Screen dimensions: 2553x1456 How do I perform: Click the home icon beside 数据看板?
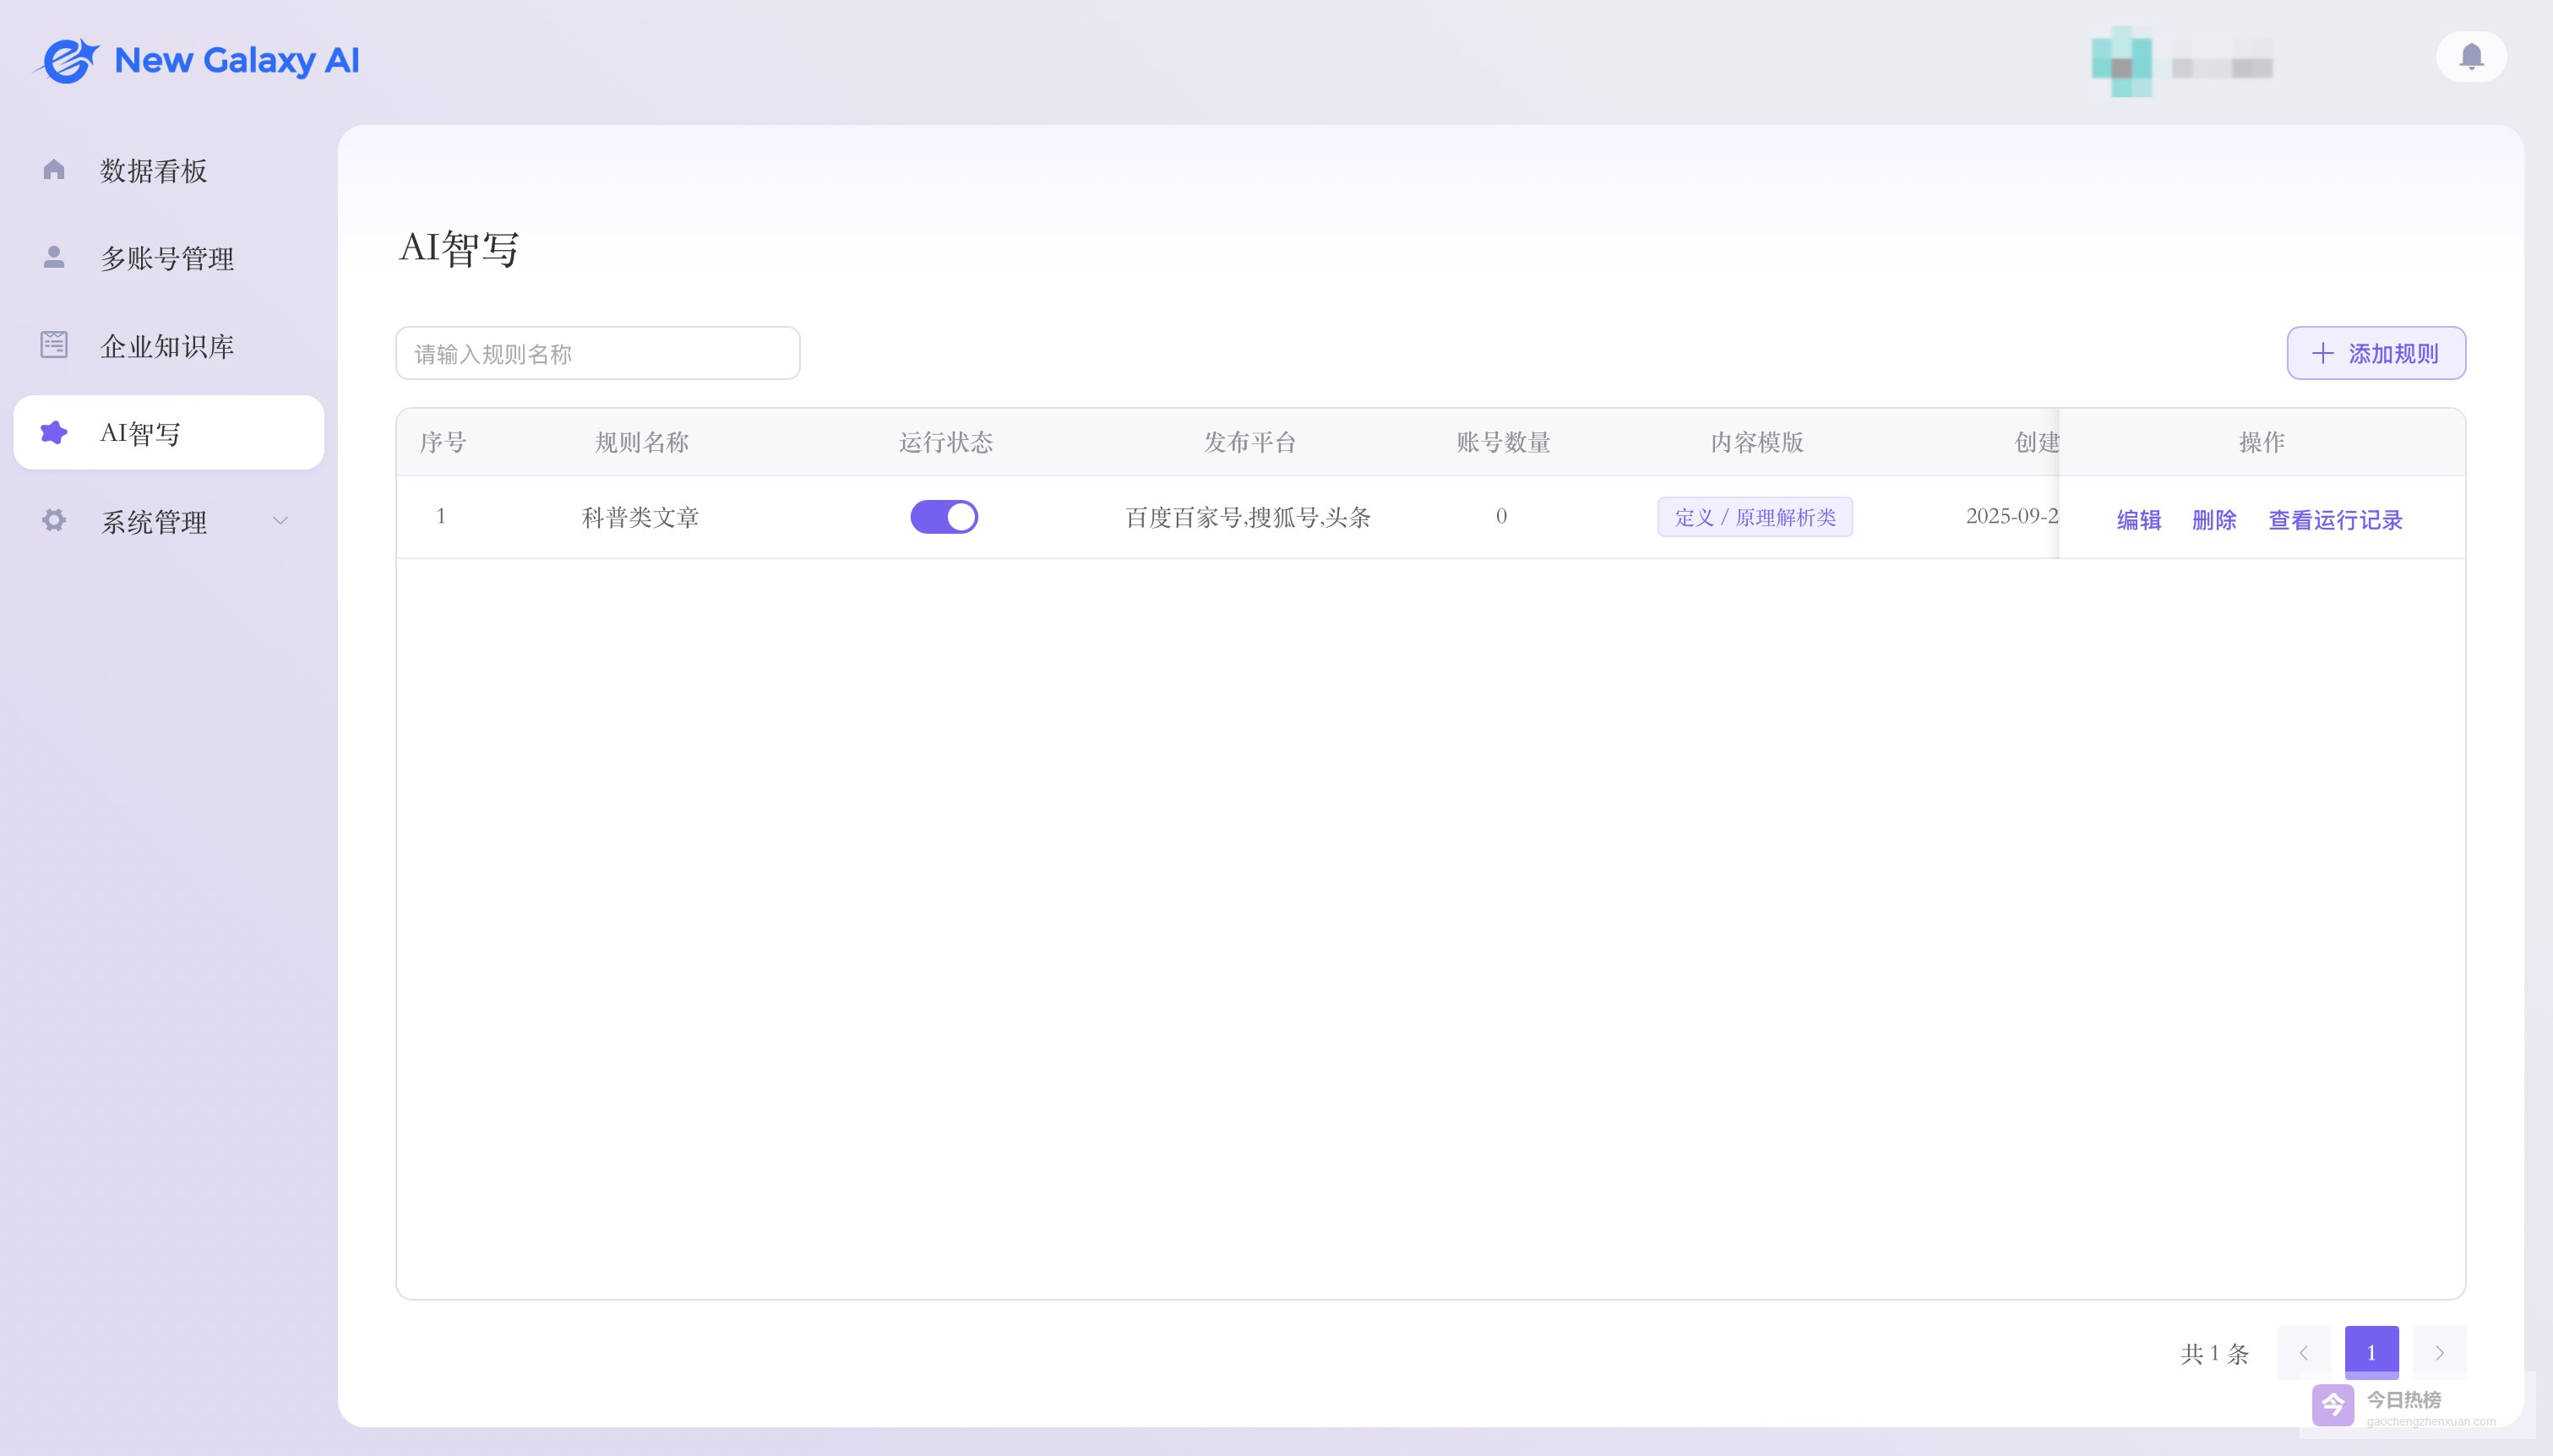[54, 170]
